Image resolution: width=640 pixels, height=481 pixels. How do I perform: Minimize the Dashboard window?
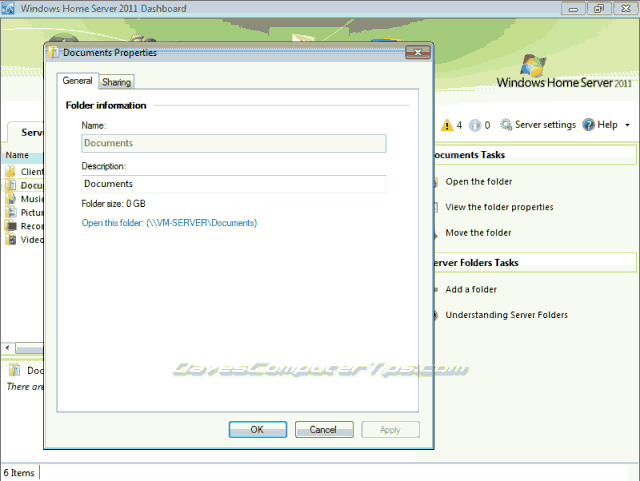click(x=573, y=9)
